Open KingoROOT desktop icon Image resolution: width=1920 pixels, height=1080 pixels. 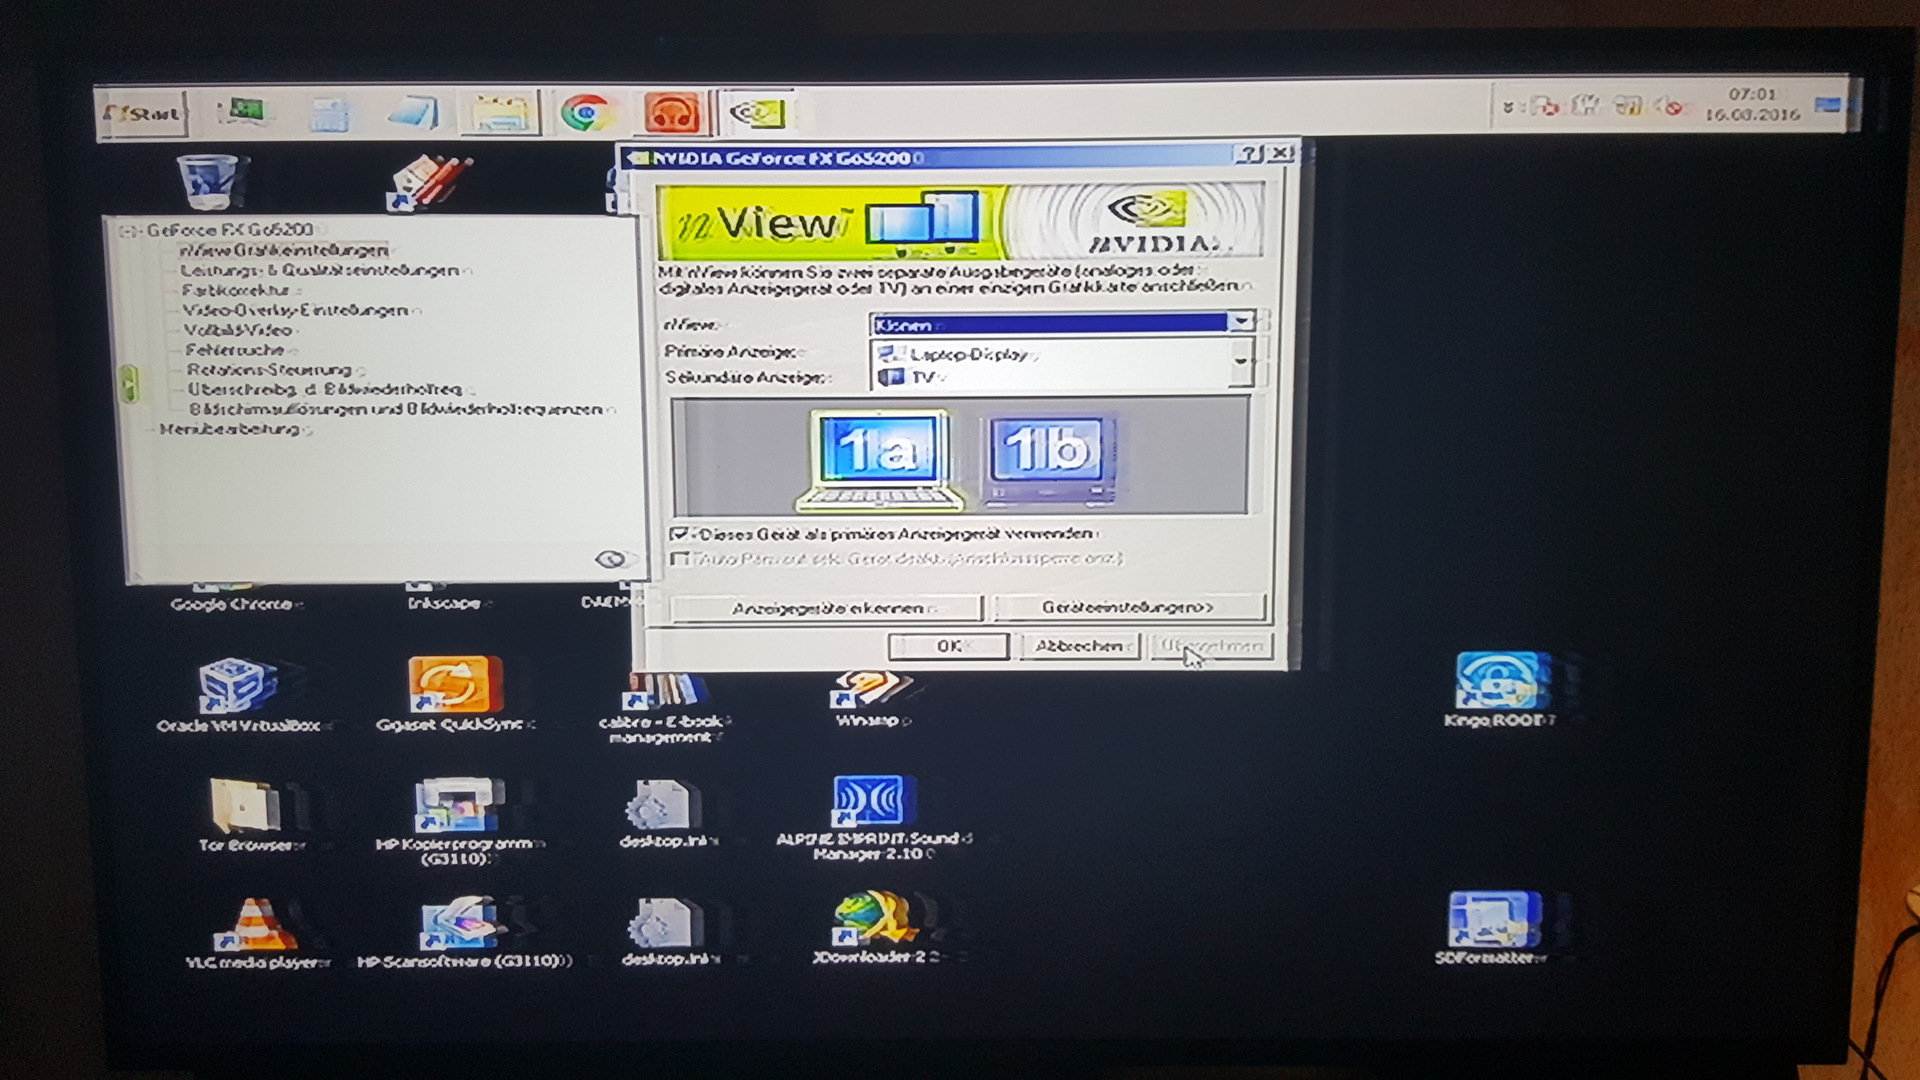(x=1500, y=690)
